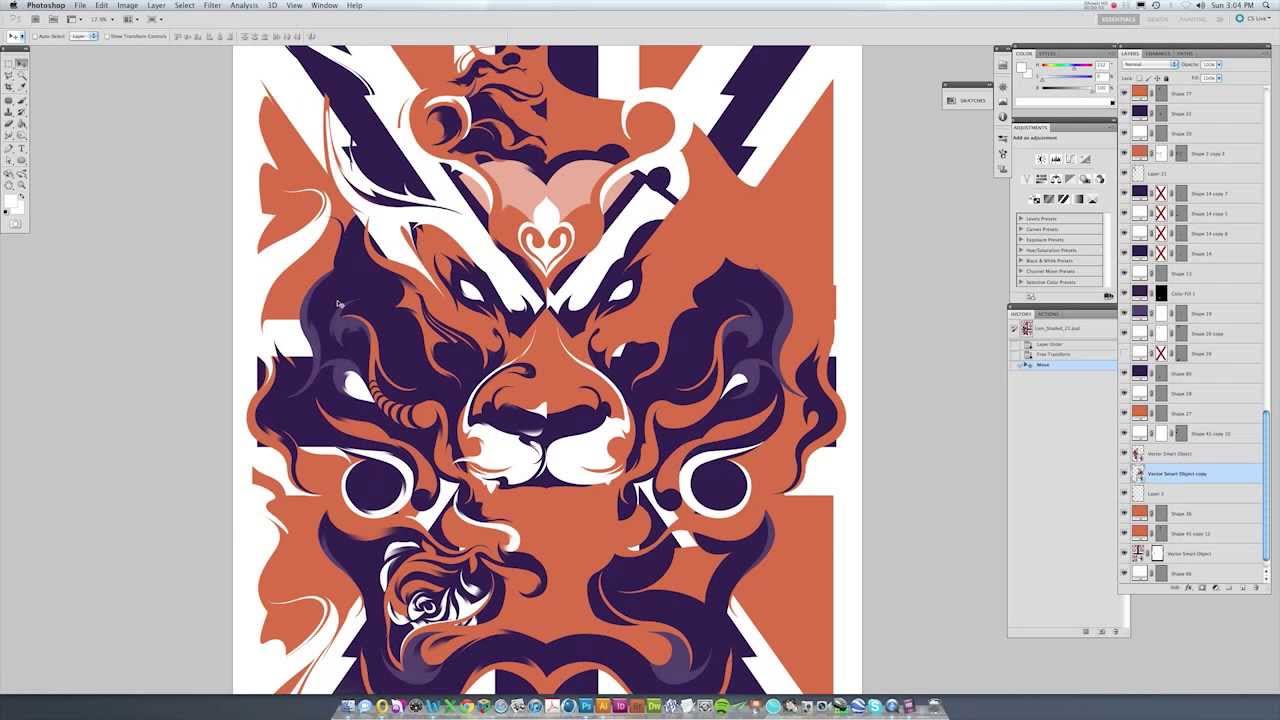Hide the Color Fill 1 layer
This screenshot has height=720, width=1280.
click(x=1124, y=293)
